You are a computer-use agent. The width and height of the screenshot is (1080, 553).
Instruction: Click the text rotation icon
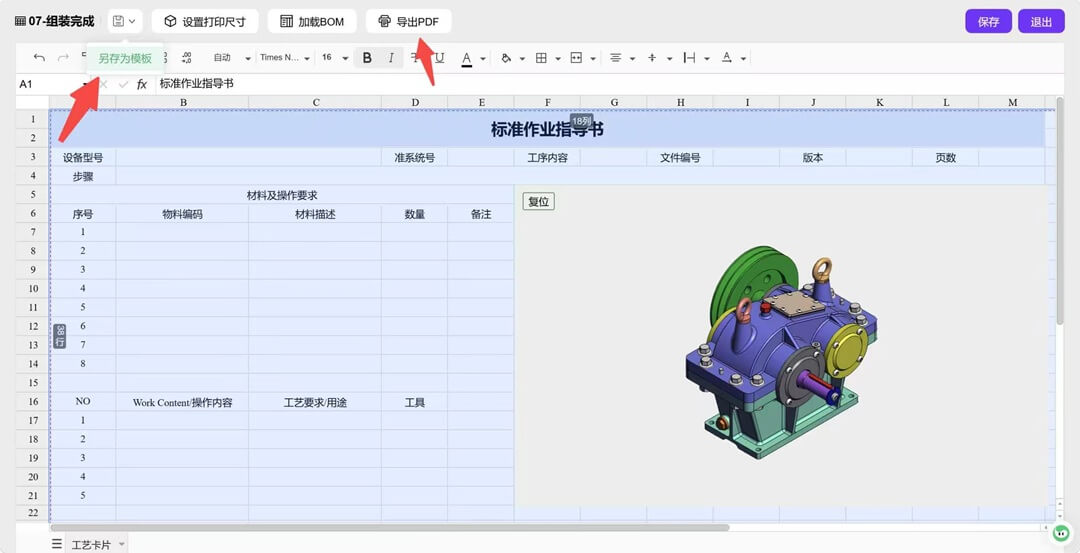[726, 58]
